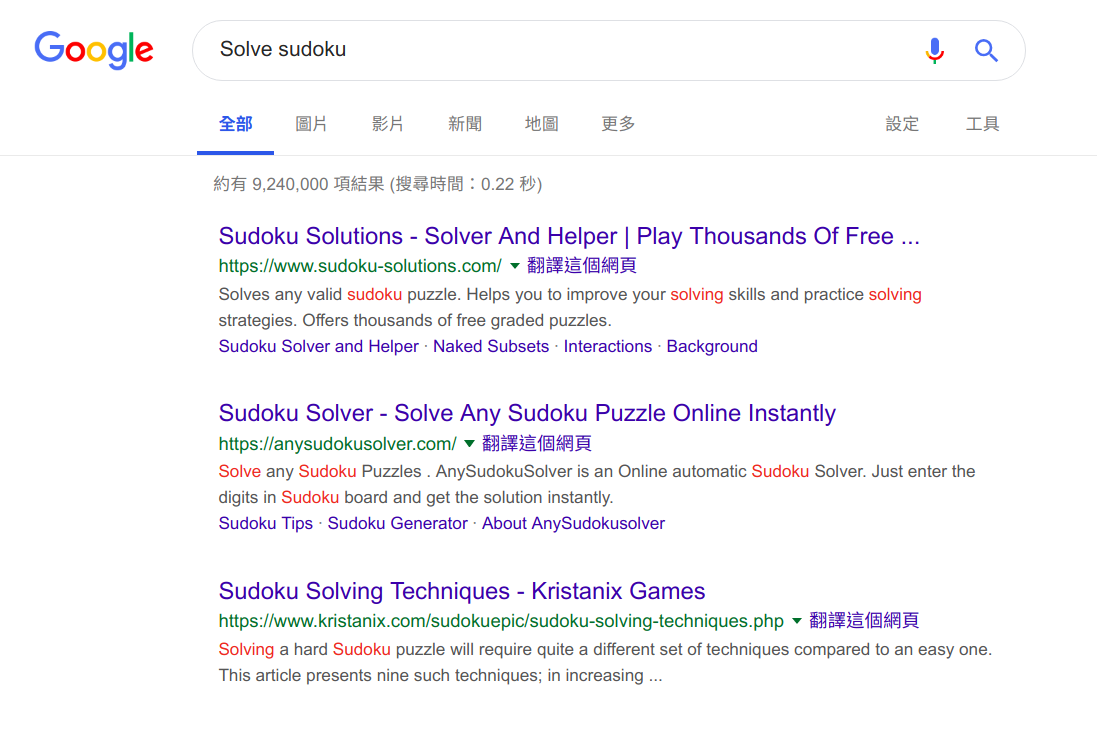The width and height of the screenshot is (1097, 731).
Task: Translate the anysudokusolver.com page via 翻譯這個網頁
Action: [x=537, y=443]
